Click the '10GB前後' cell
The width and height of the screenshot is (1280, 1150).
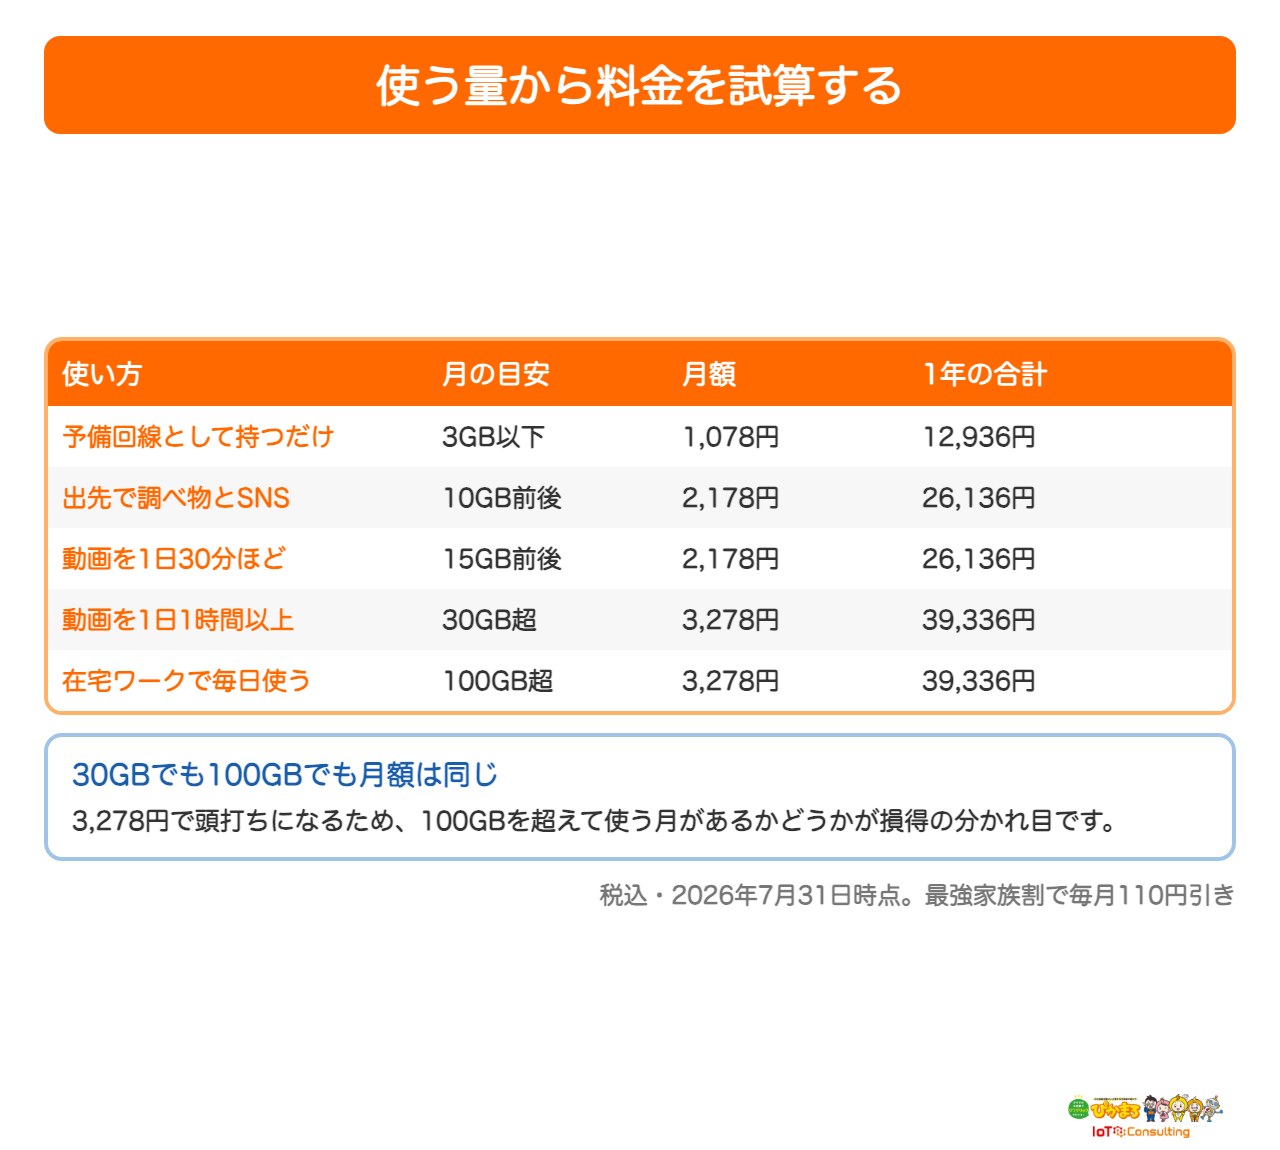pos(502,497)
